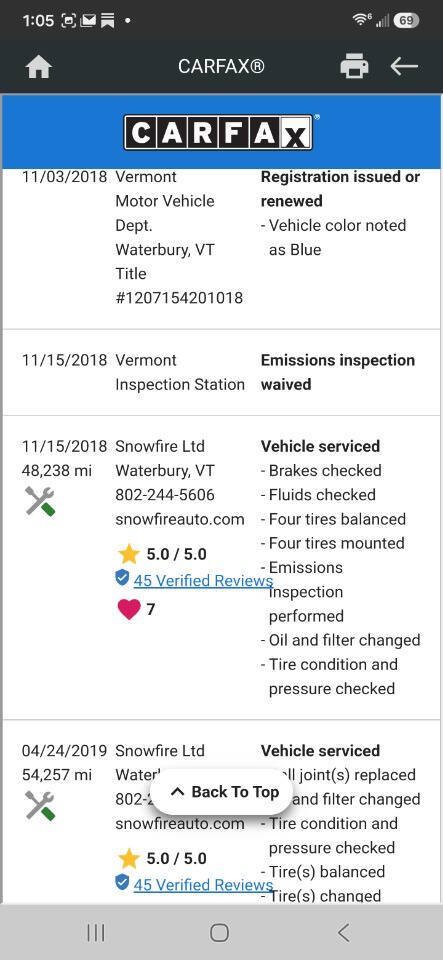Open 45 Verified Reviews for 04/24/2019 entry

(203, 885)
